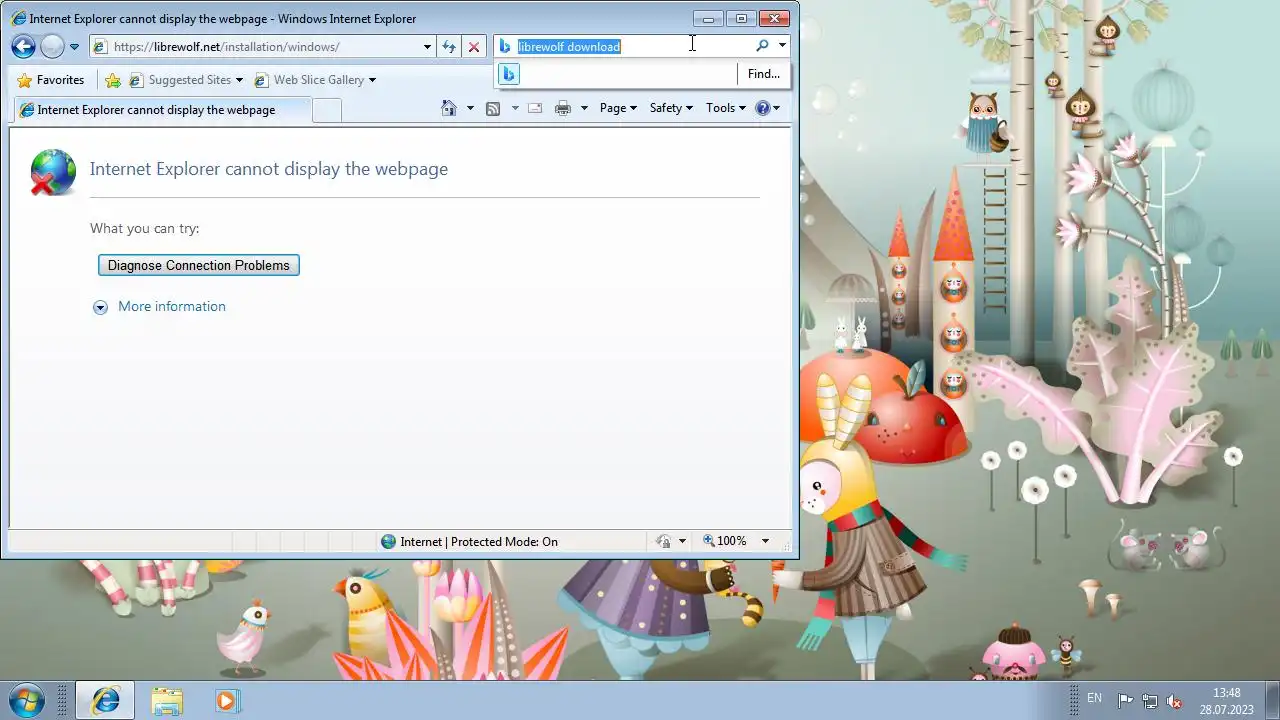1280x720 pixels.
Task: Click Diagnose Connection Problems button
Action: point(199,265)
